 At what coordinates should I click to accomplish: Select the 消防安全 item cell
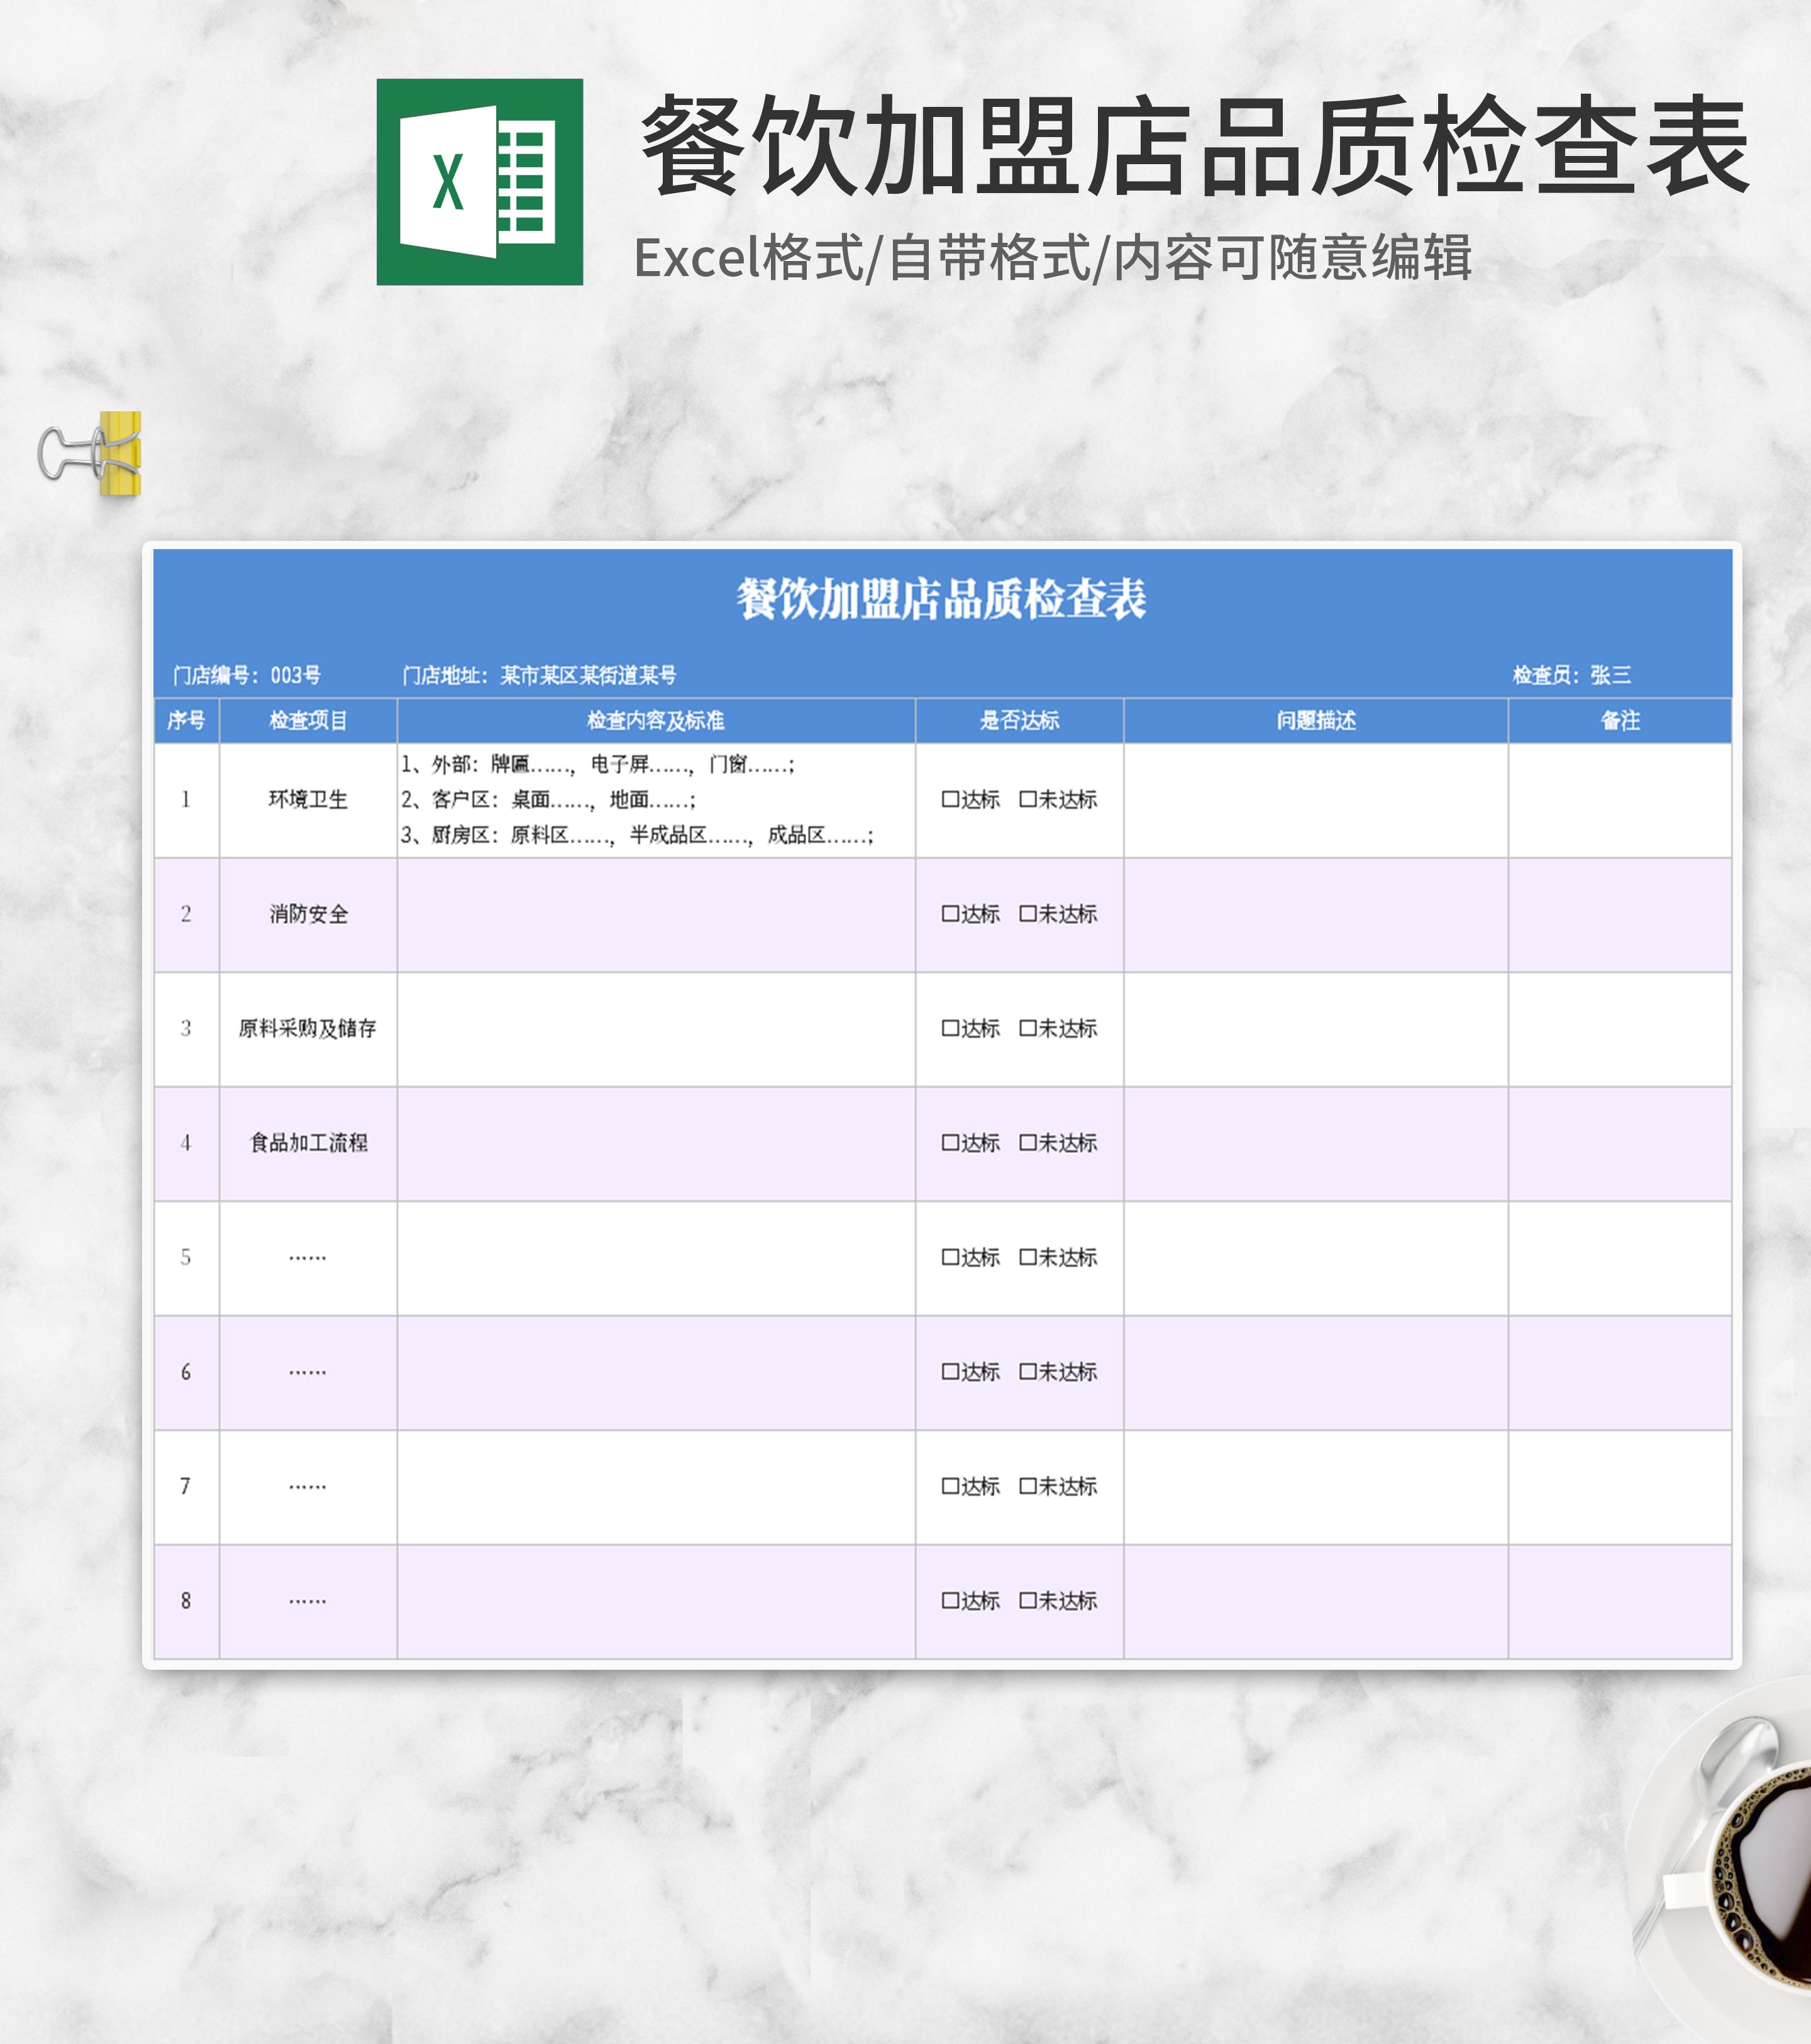(308, 914)
